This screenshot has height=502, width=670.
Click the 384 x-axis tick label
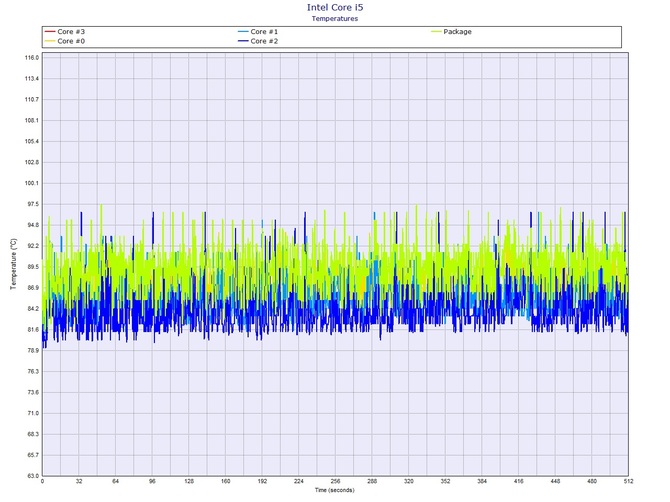[x=482, y=481]
